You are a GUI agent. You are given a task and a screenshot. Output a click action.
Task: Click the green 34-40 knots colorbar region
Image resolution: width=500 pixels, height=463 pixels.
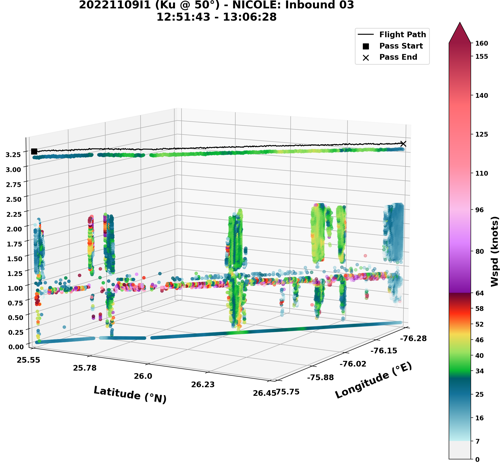pyautogui.click(x=460, y=363)
